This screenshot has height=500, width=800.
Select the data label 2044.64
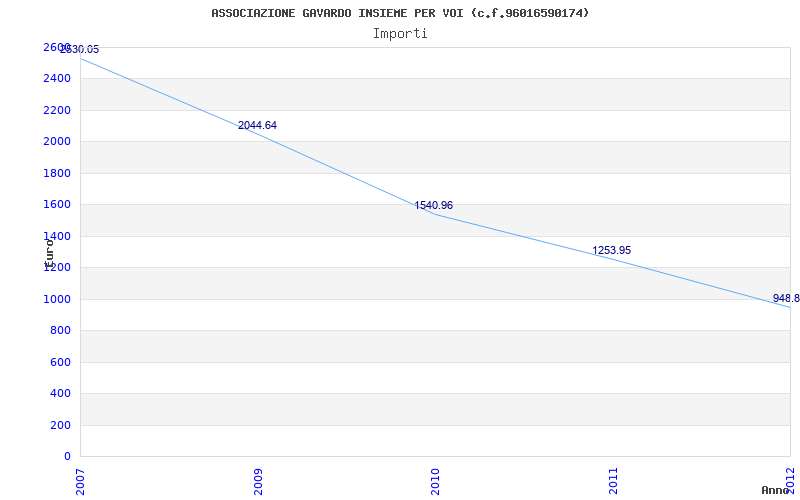coord(258,126)
